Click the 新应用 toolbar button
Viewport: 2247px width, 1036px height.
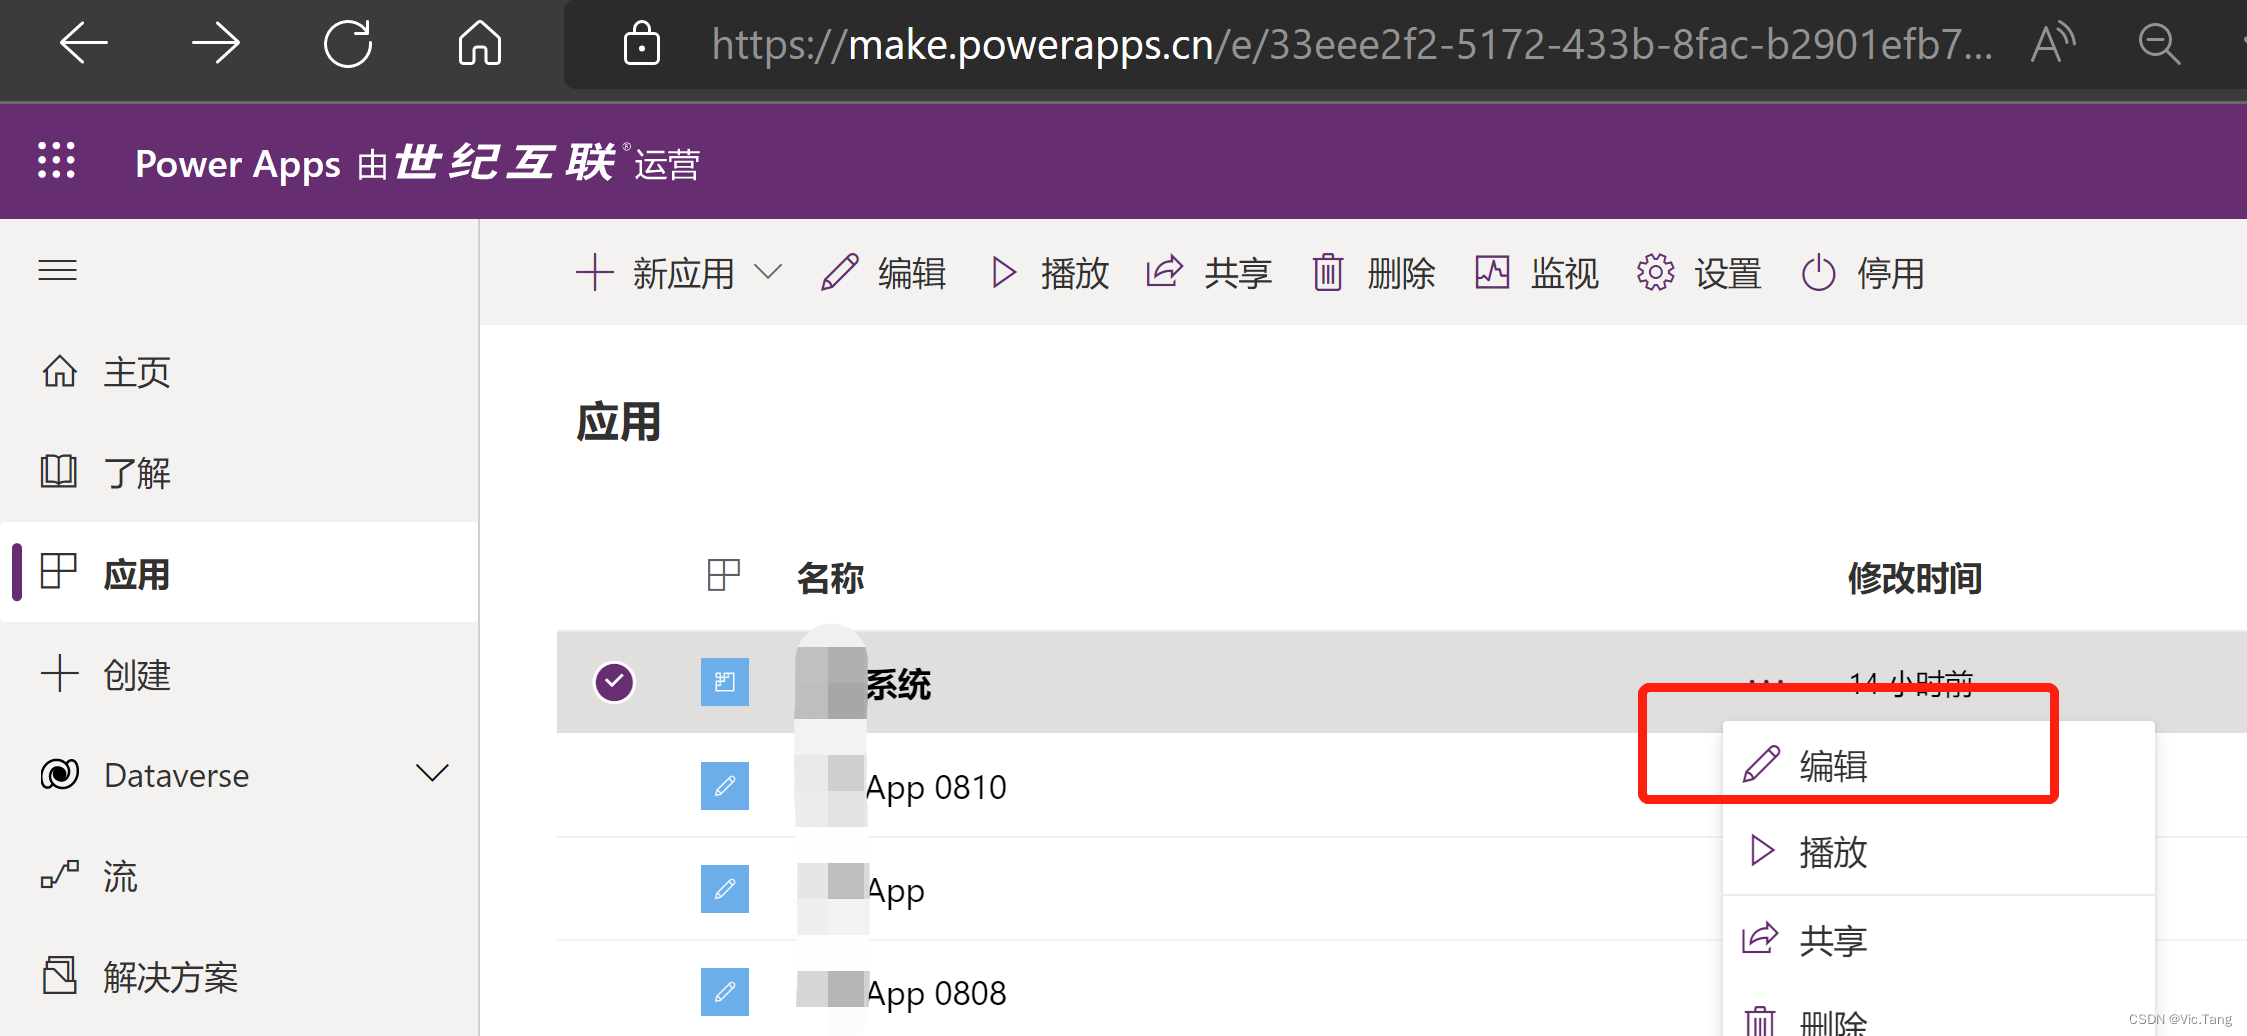click(655, 273)
